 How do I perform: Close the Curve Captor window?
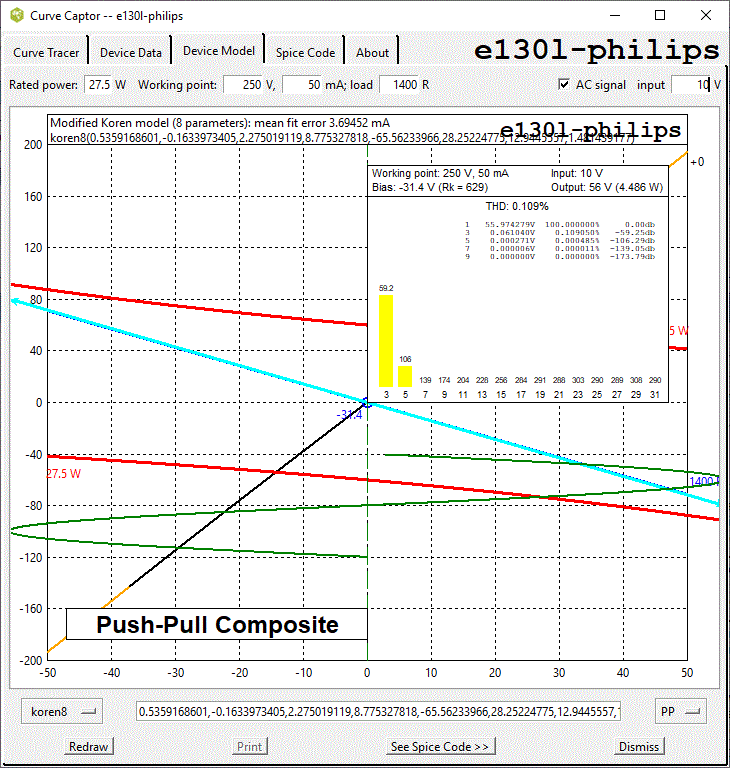[x=706, y=15]
